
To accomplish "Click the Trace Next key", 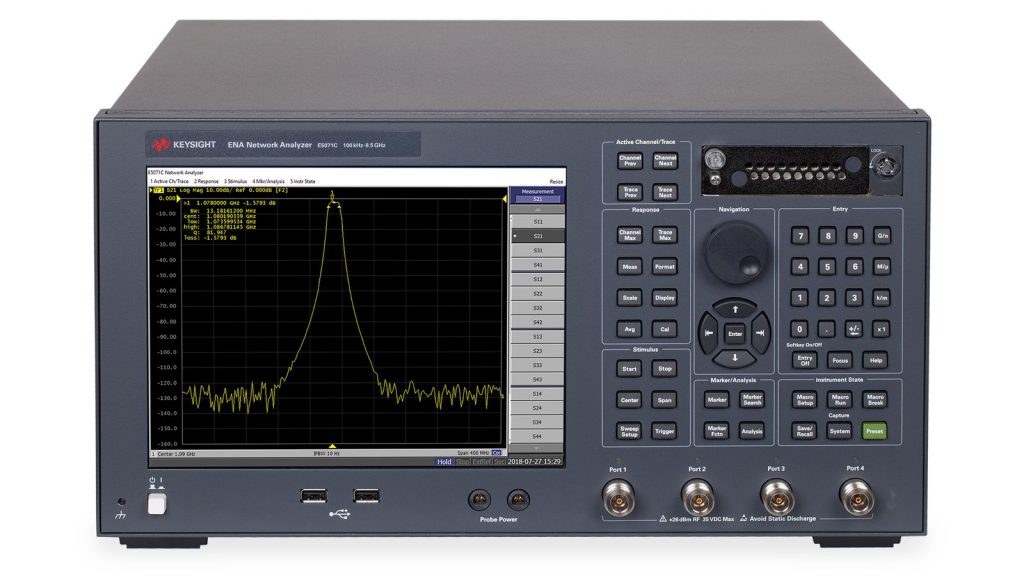I will coord(665,192).
